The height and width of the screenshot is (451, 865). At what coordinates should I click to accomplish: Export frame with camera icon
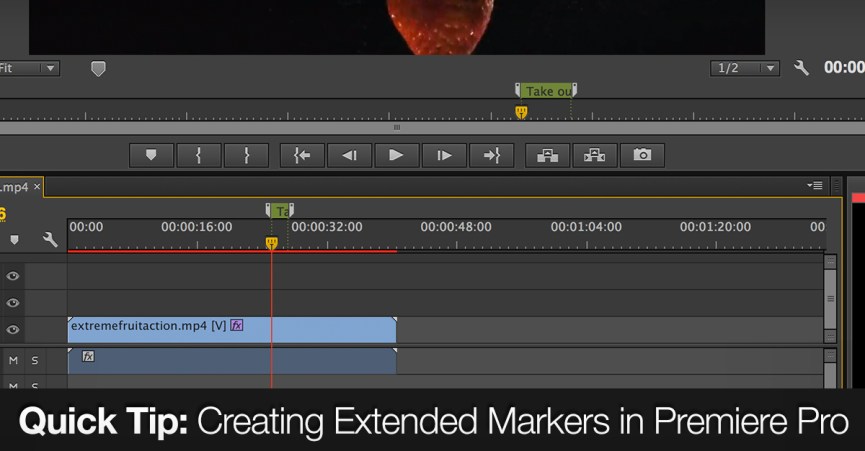(x=642, y=155)
